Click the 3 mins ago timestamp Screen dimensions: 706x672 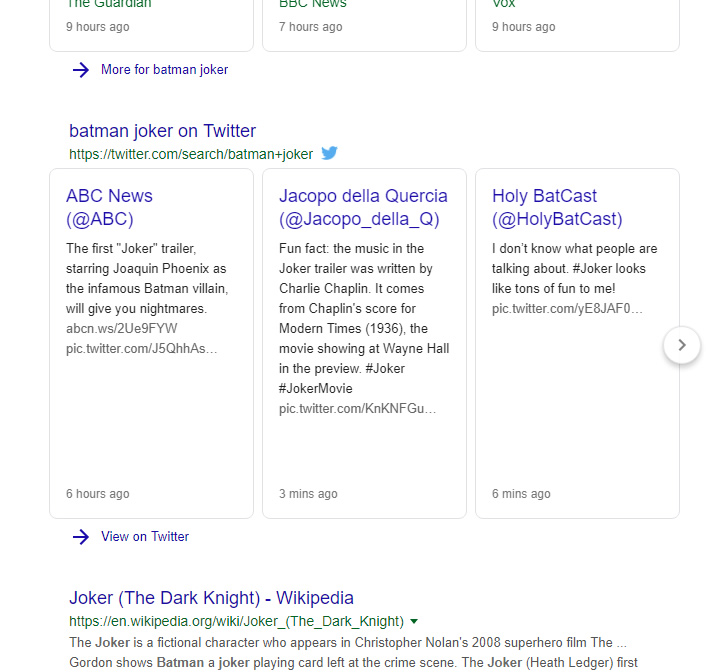308,494
